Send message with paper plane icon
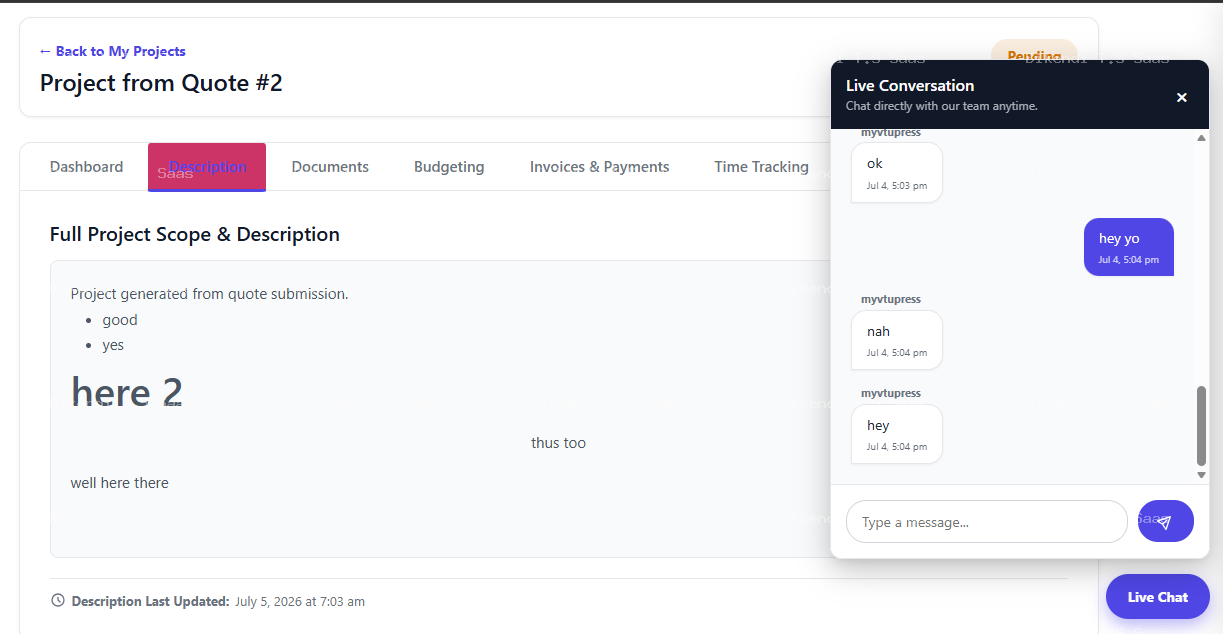The width and height of the screenshot is (1223, 634). point(1165,521)
